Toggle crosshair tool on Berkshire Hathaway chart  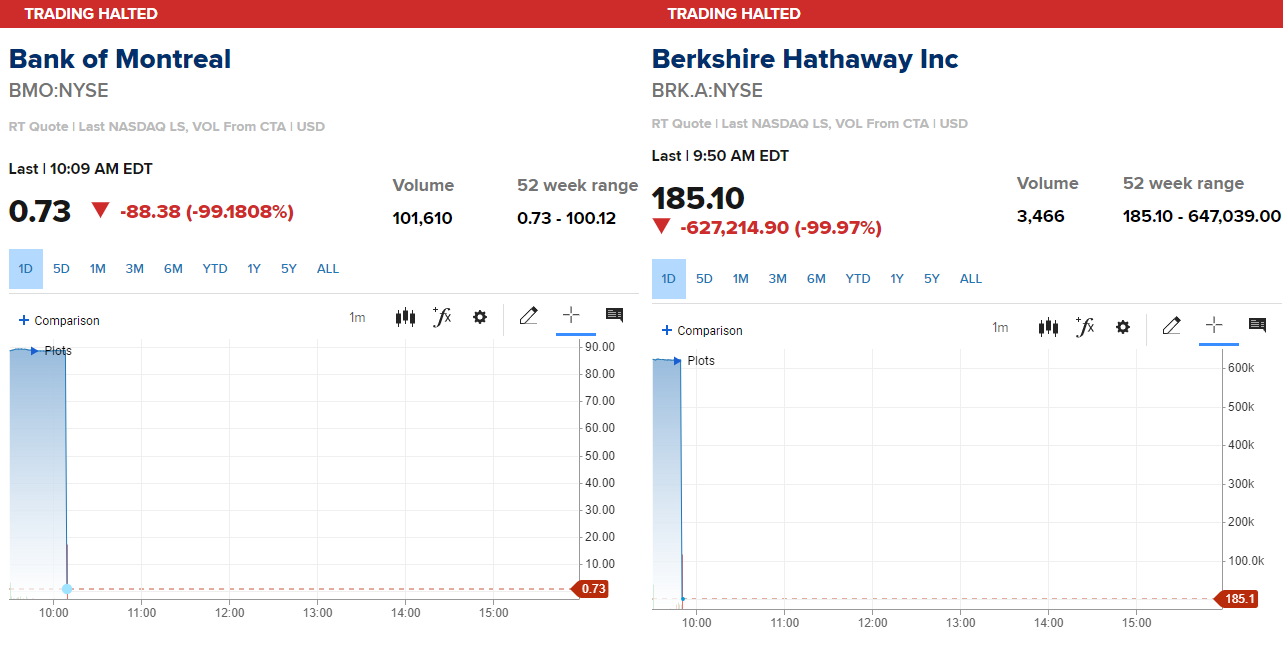pyautogui.click(x=1214, y=325)
